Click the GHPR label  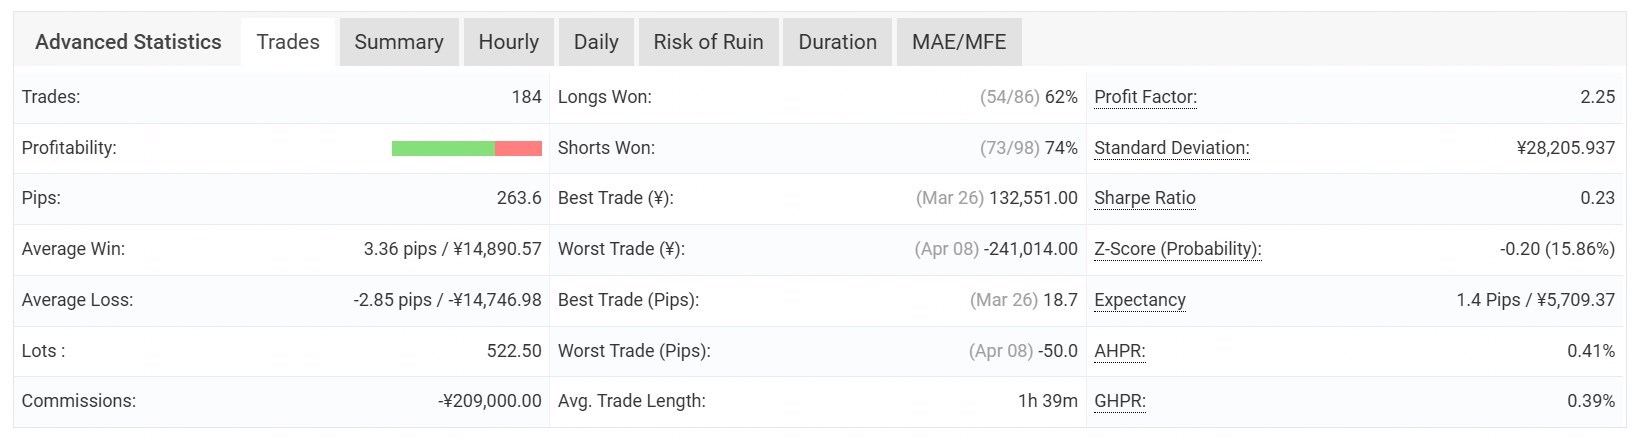[1120, 401]
